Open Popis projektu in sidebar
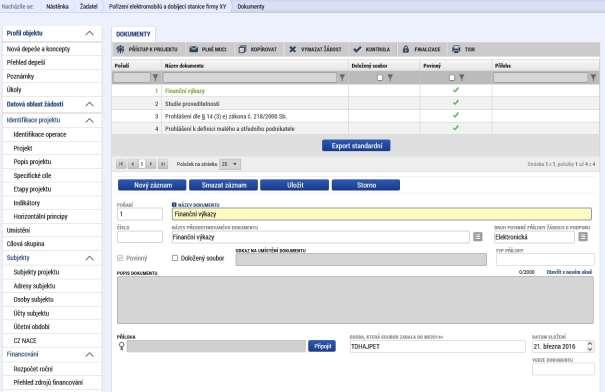The image size is (605, 392). pos(32,162)
